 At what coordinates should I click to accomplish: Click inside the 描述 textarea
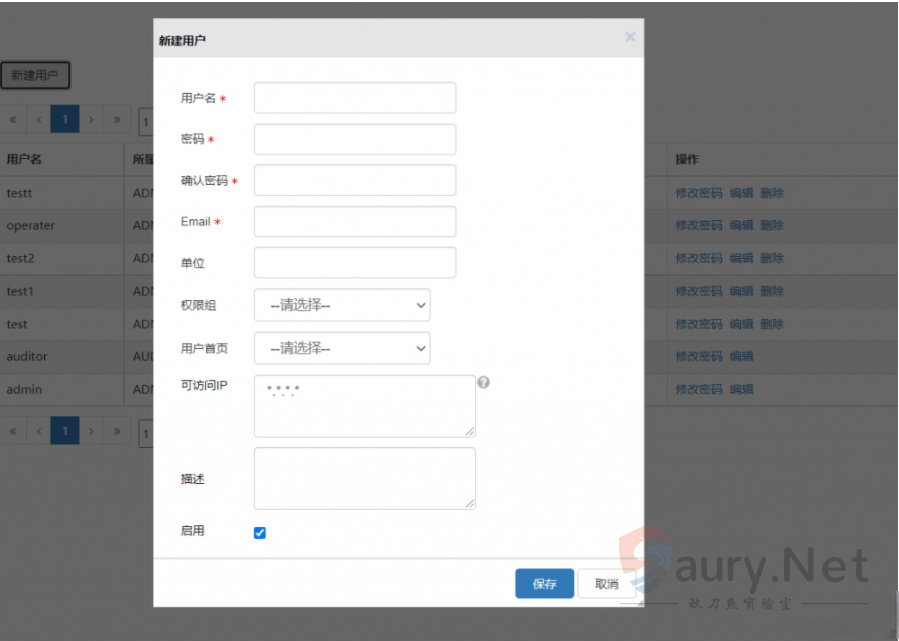[x=364, y=478]
